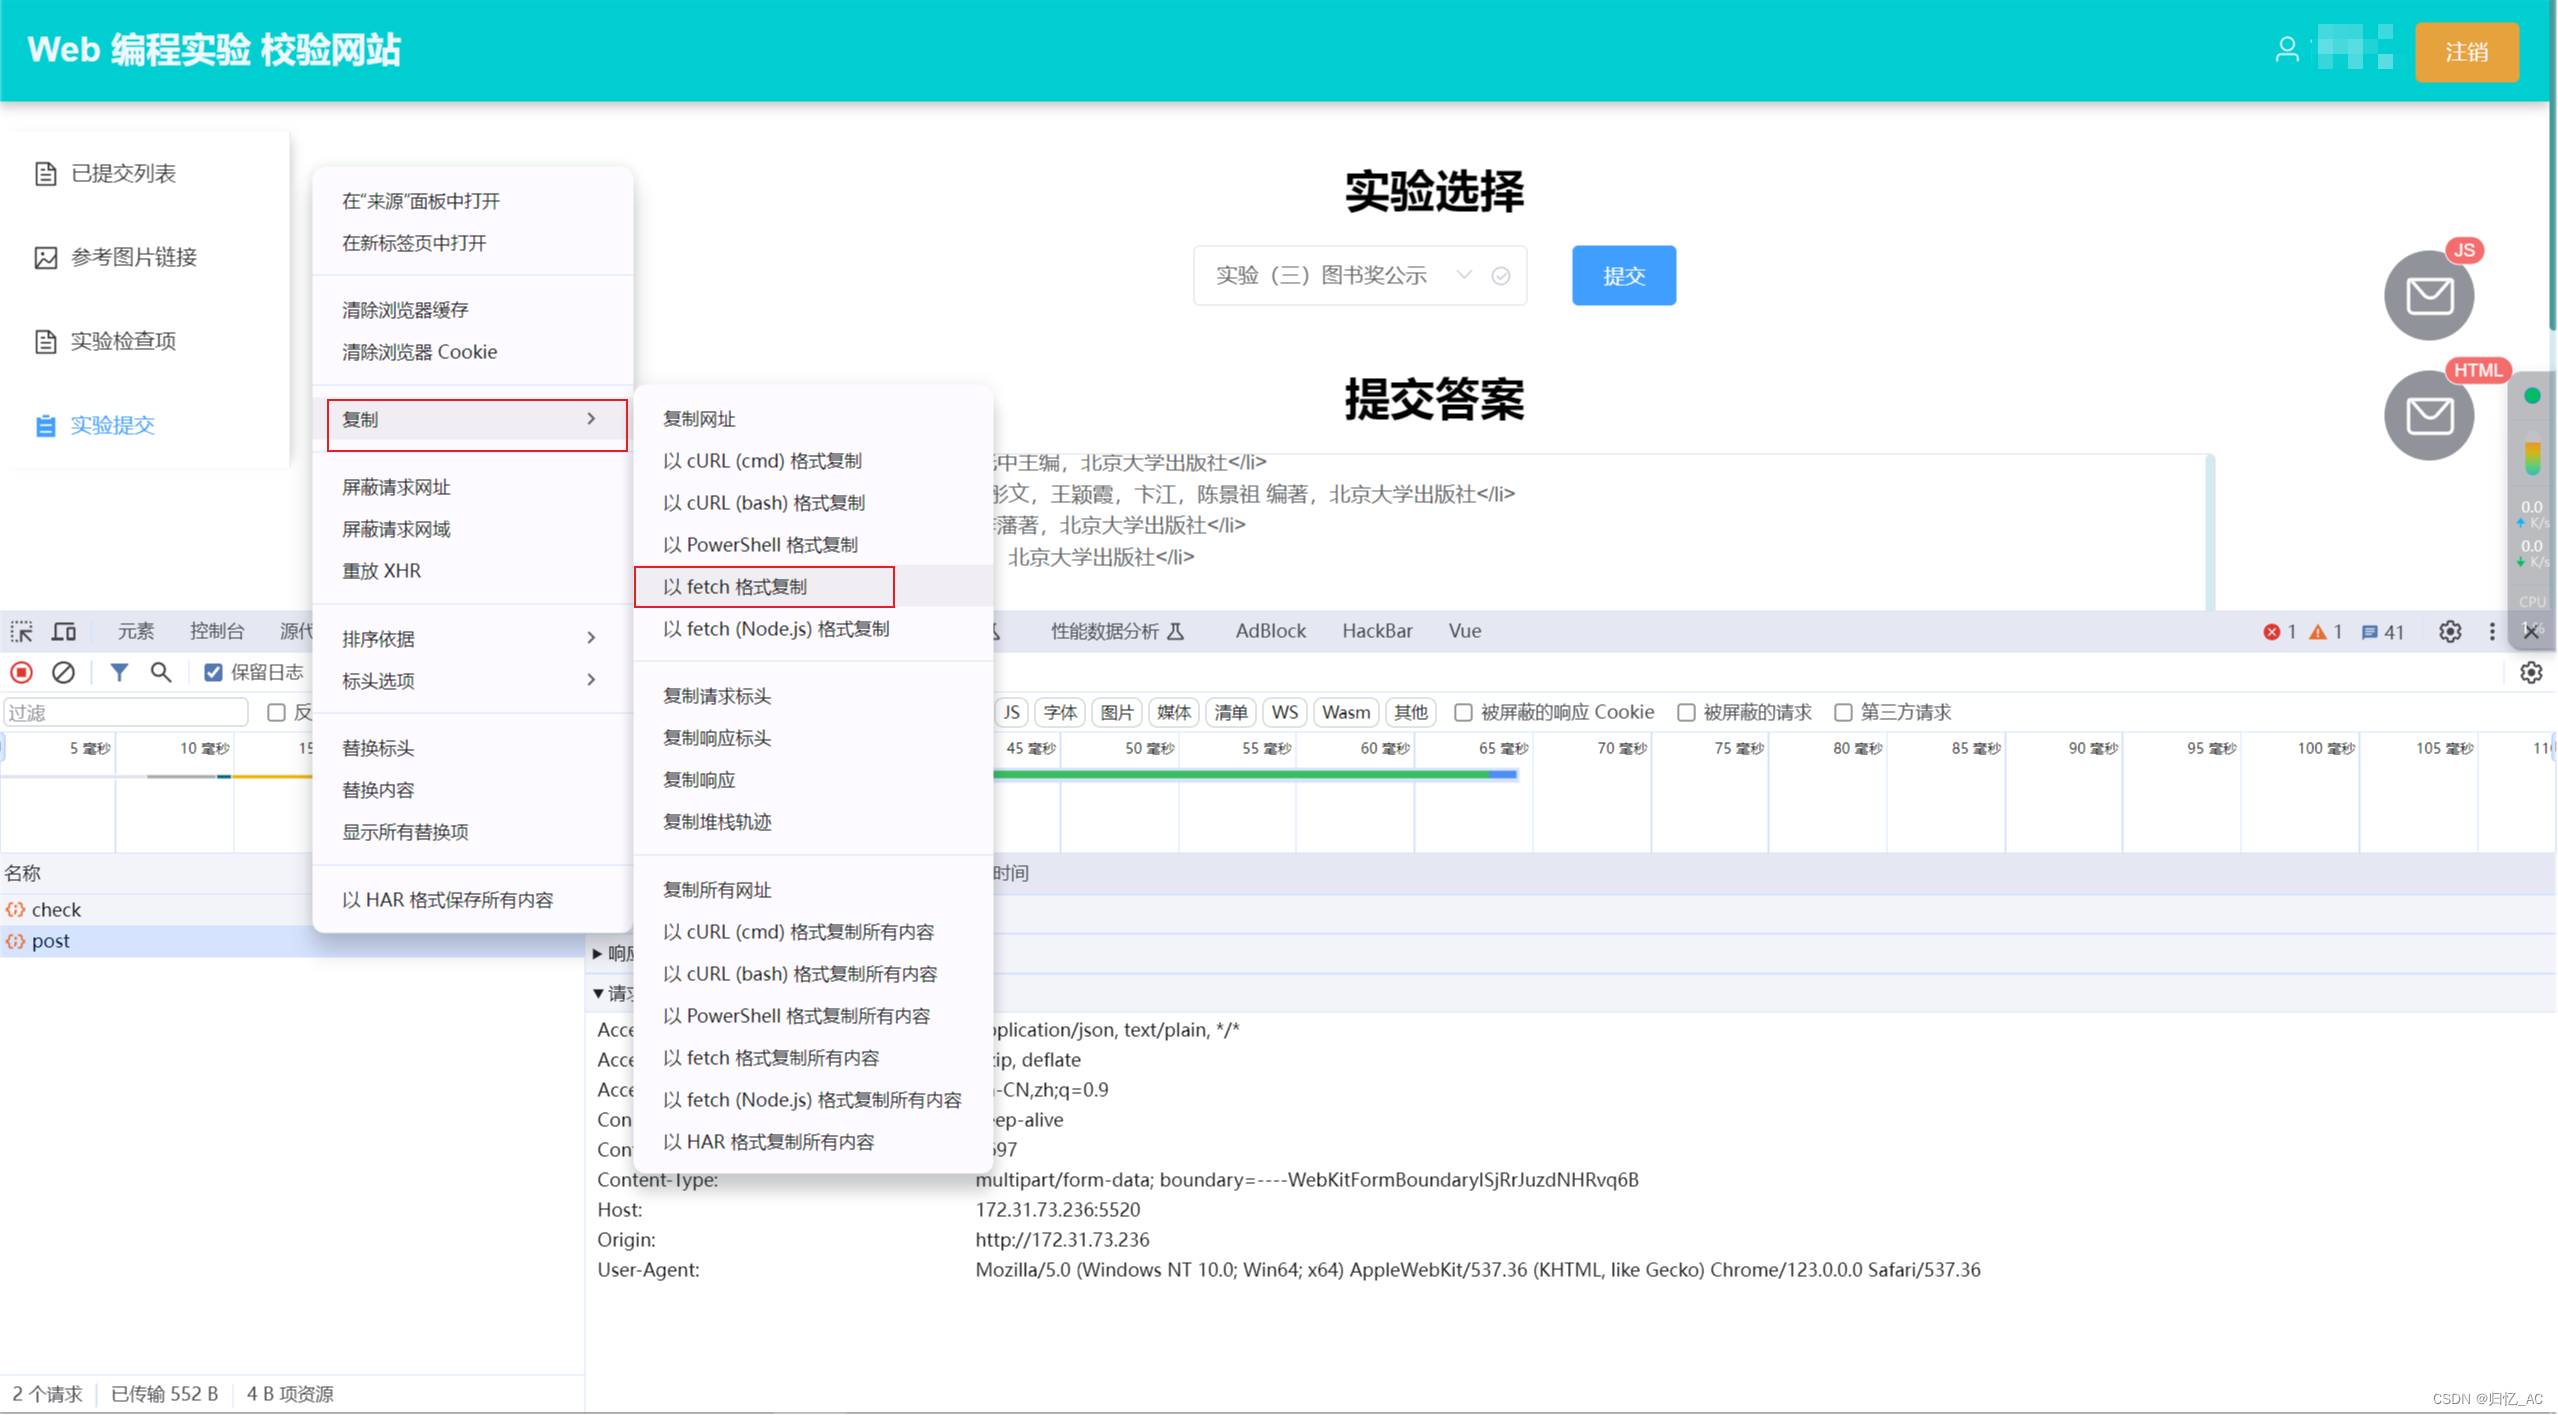Choose 以 fetch 格式复制 menu item

point(735,587)
